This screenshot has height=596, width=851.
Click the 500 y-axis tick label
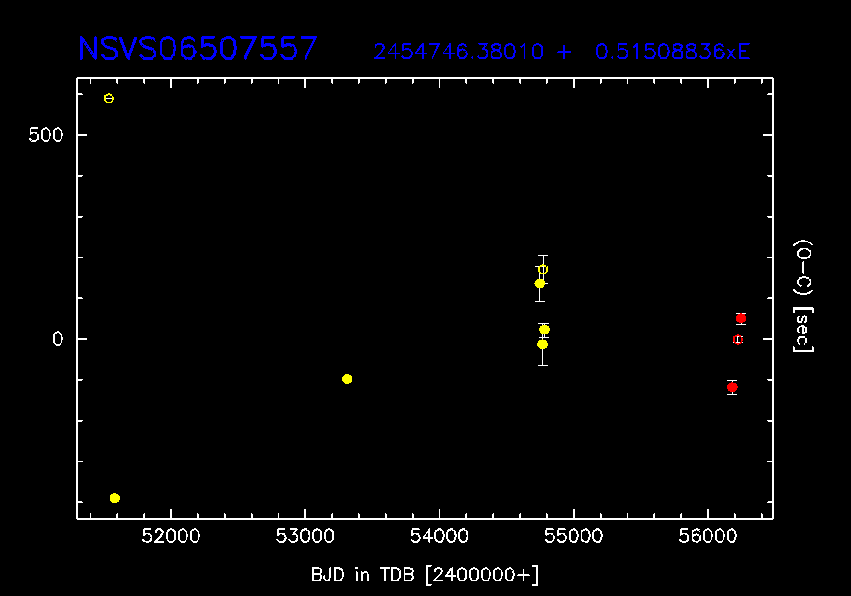point(49,135)
